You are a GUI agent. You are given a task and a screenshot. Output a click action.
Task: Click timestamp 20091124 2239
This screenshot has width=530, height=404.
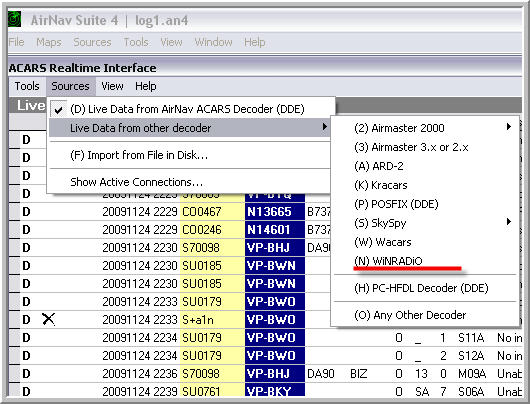pos(140,391)
